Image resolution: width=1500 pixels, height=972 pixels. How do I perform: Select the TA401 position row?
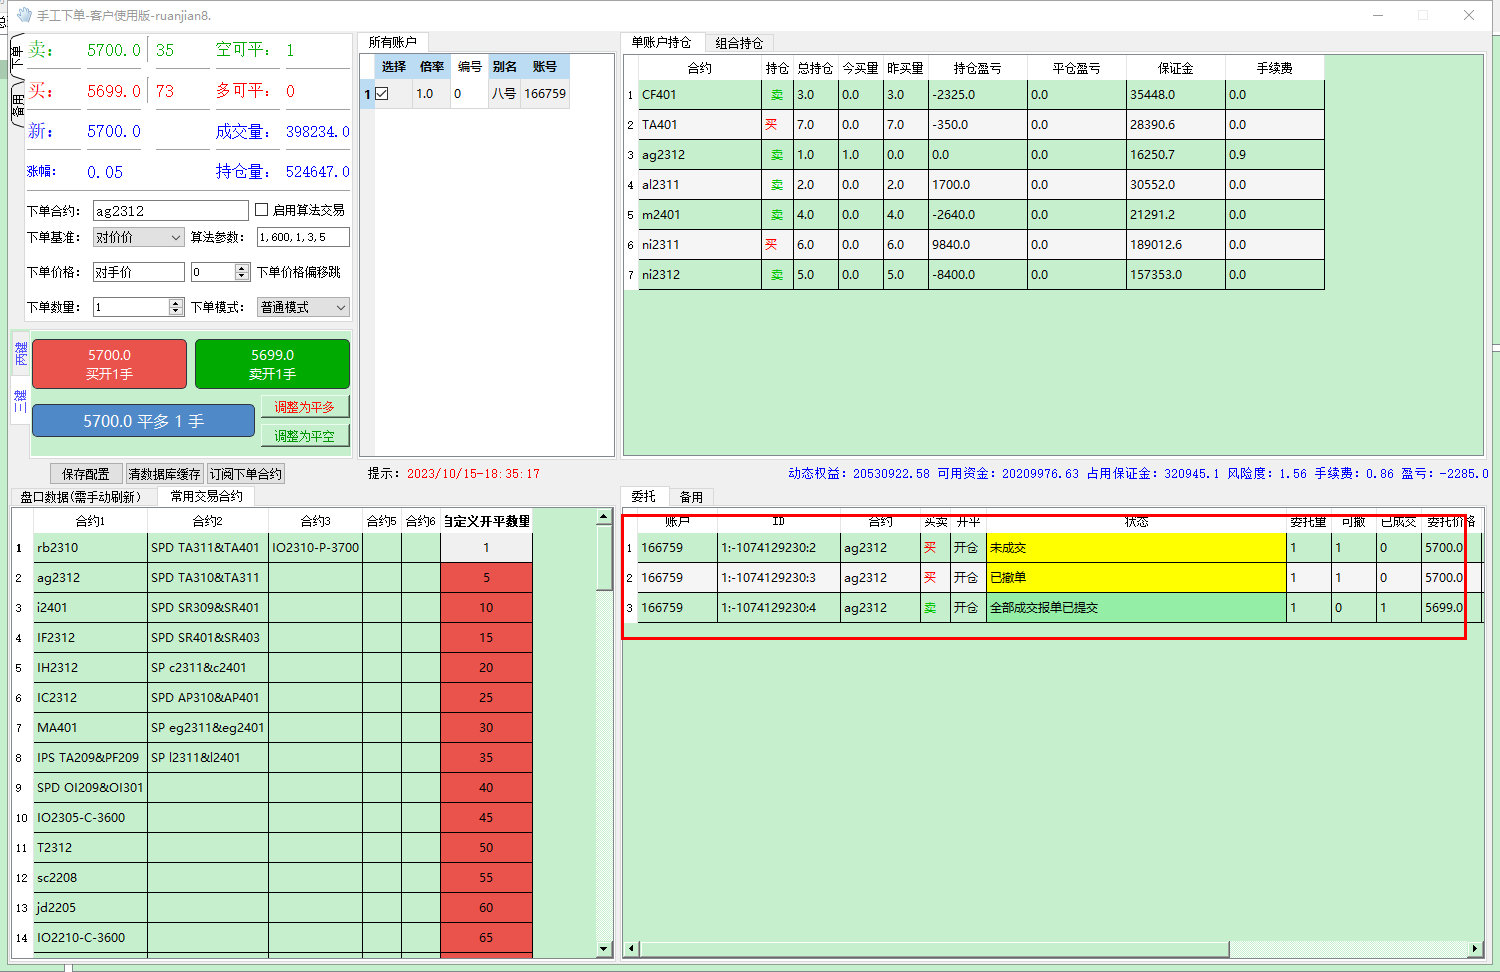coord(981,125)
